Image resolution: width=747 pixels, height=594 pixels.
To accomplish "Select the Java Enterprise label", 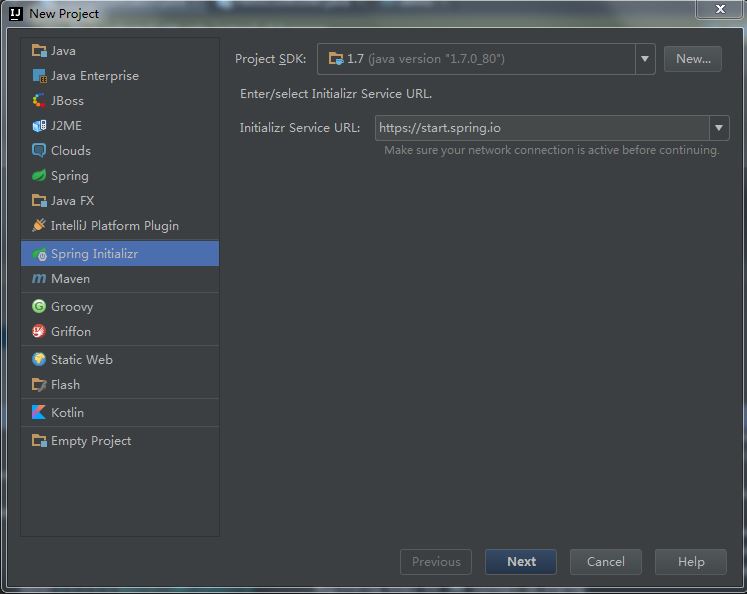I will tap(95, 76).
